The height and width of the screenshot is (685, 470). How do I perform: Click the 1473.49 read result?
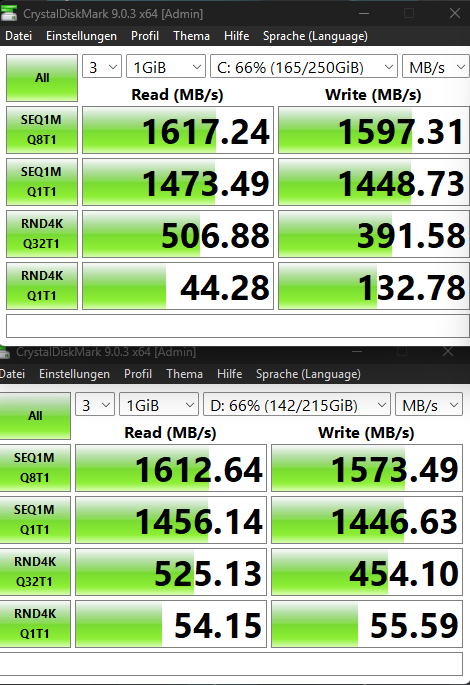178,182
